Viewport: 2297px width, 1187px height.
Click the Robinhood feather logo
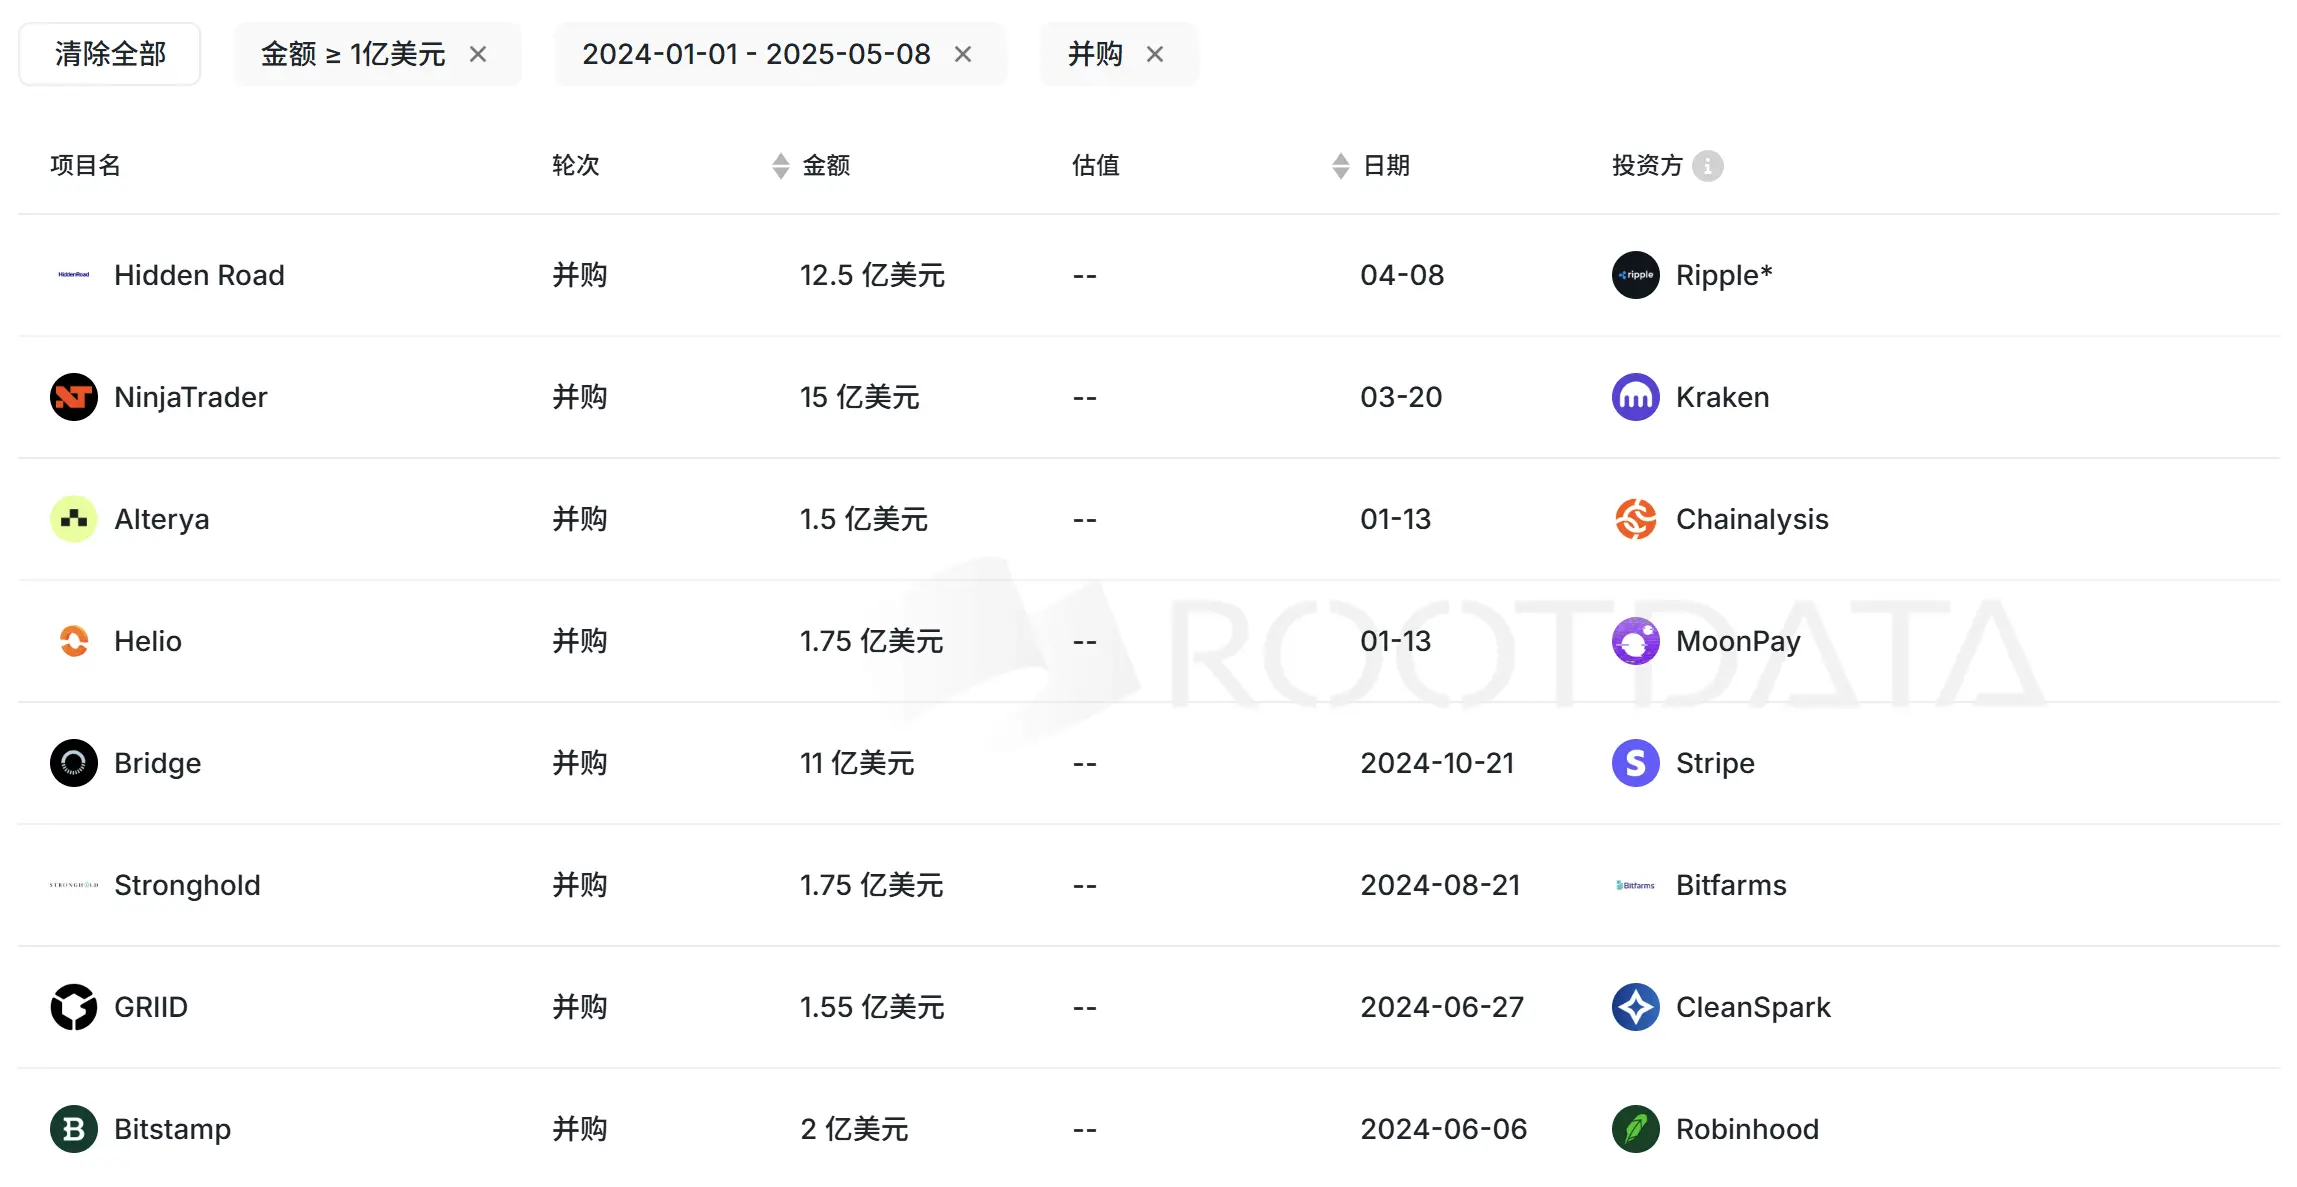[x=1635, y=1129]
